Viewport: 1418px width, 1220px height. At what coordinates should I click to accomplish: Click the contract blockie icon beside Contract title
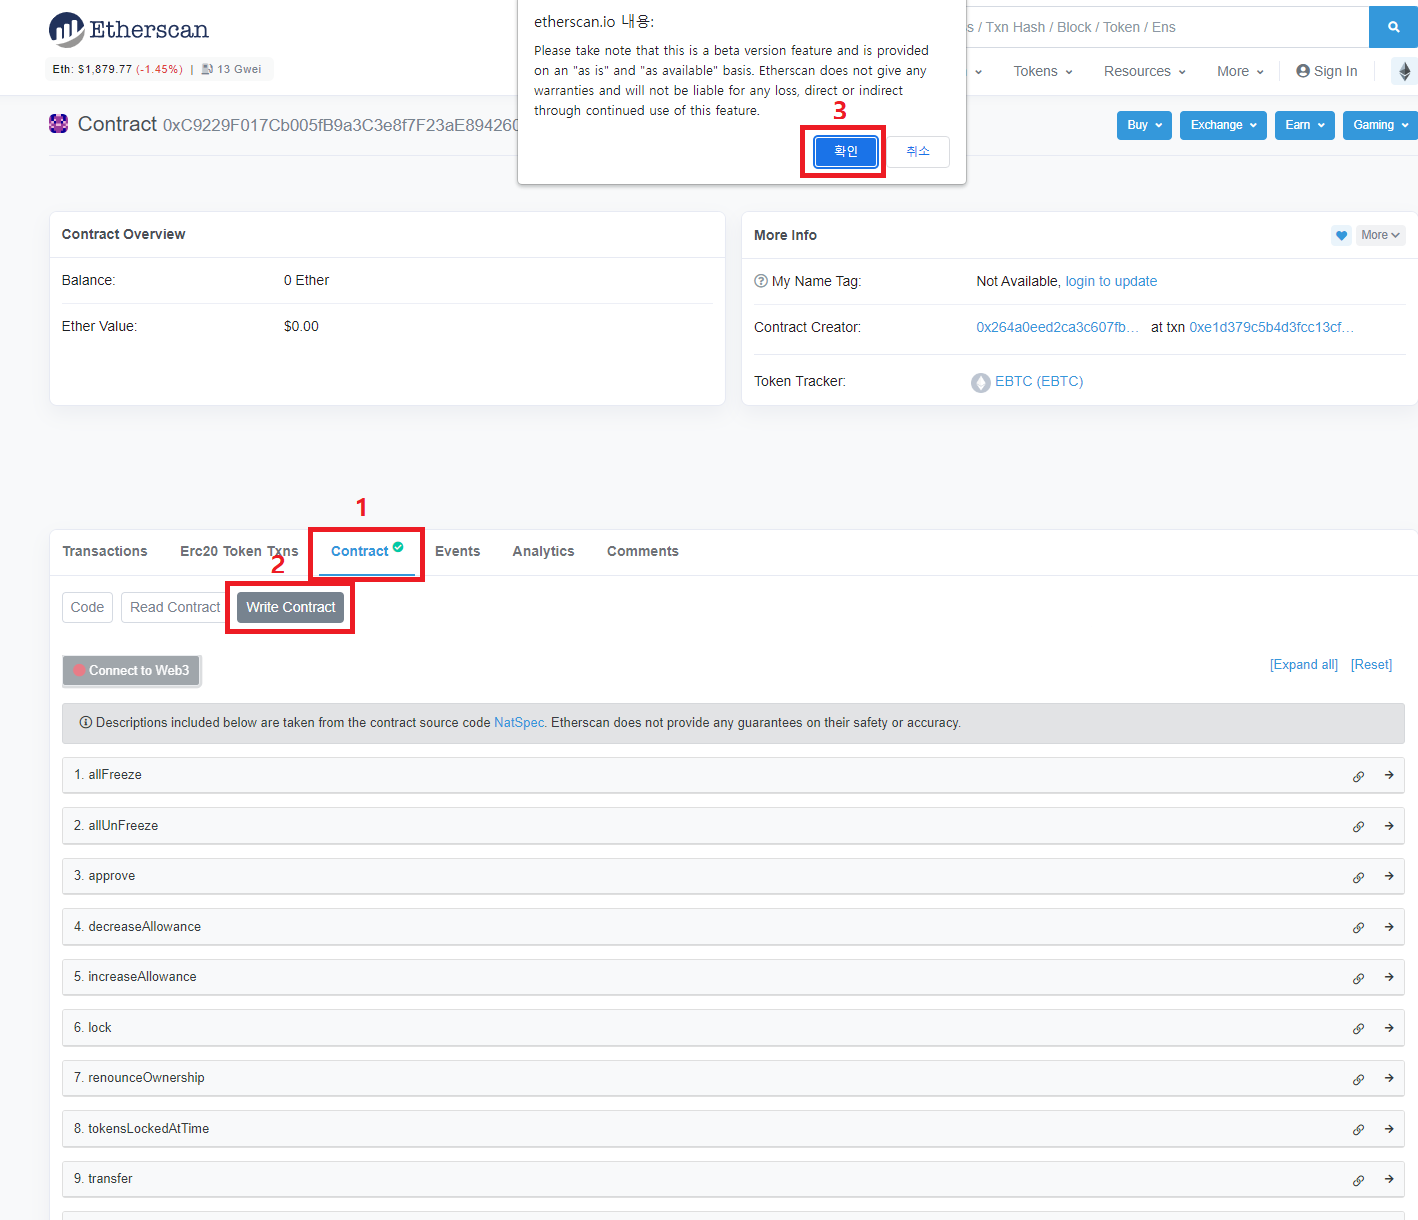[59, 124]
